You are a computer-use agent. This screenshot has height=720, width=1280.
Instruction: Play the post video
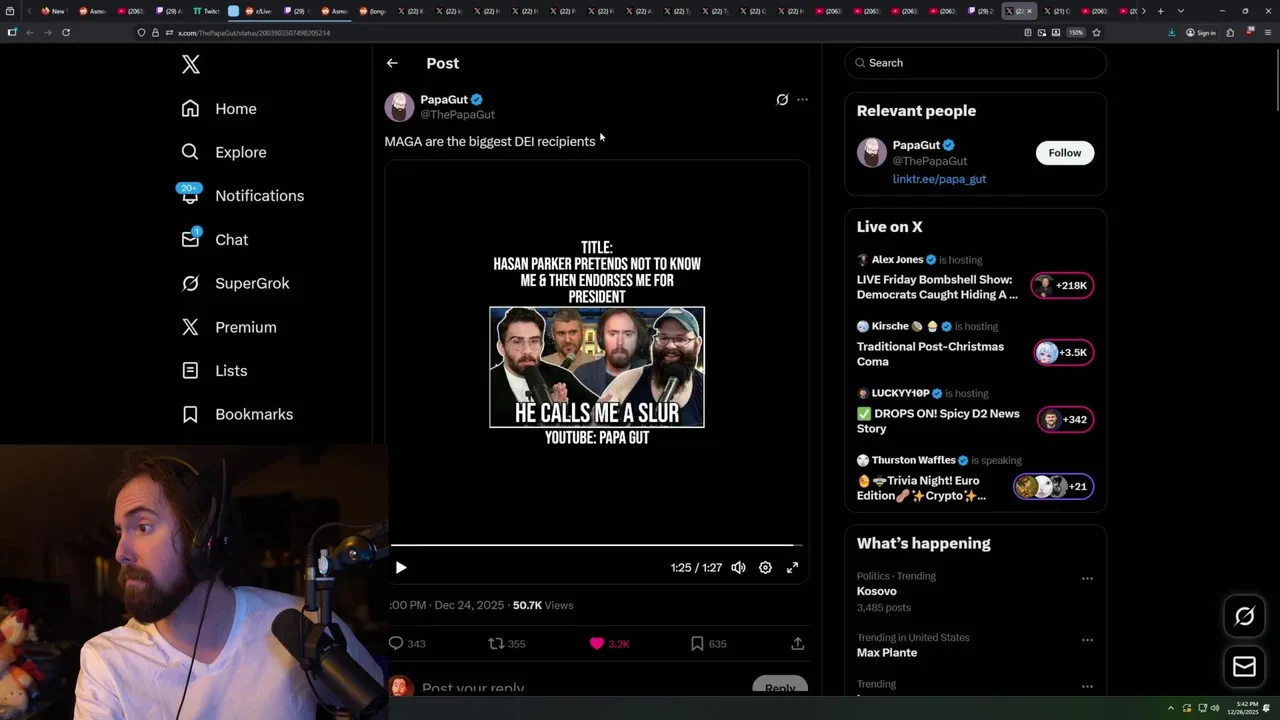pyautogui.click(x=401, y=568)
